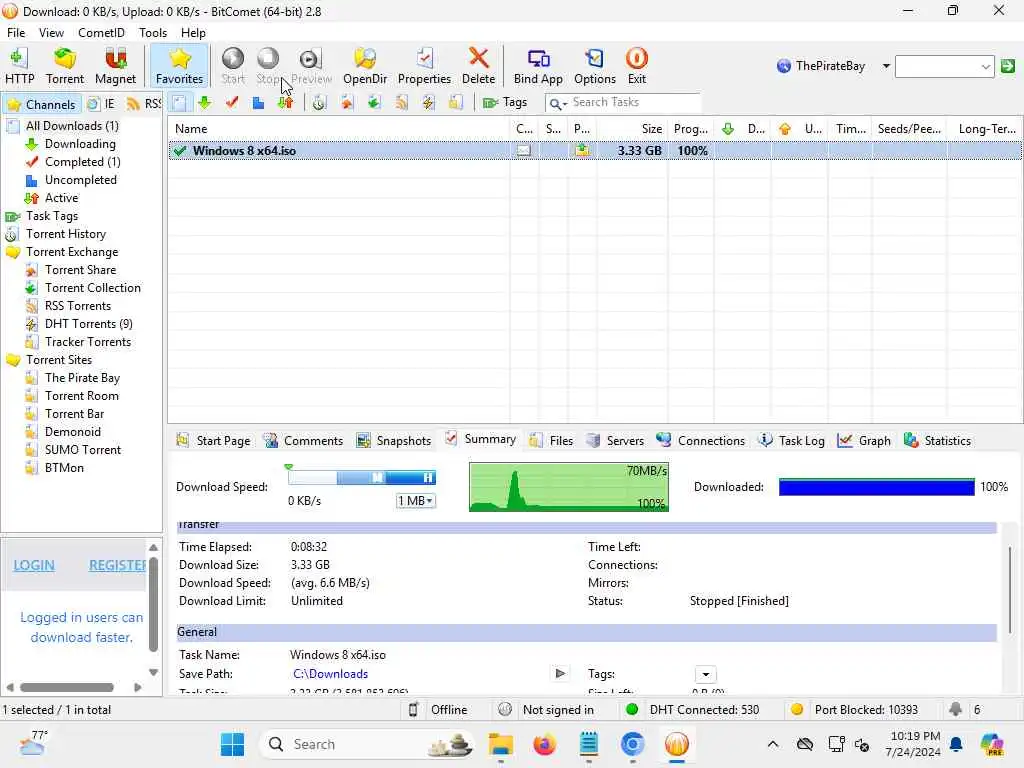Open File Explorer from the taskbar
The width and height of the screenshot is (1024, 768).
point(500,744)
